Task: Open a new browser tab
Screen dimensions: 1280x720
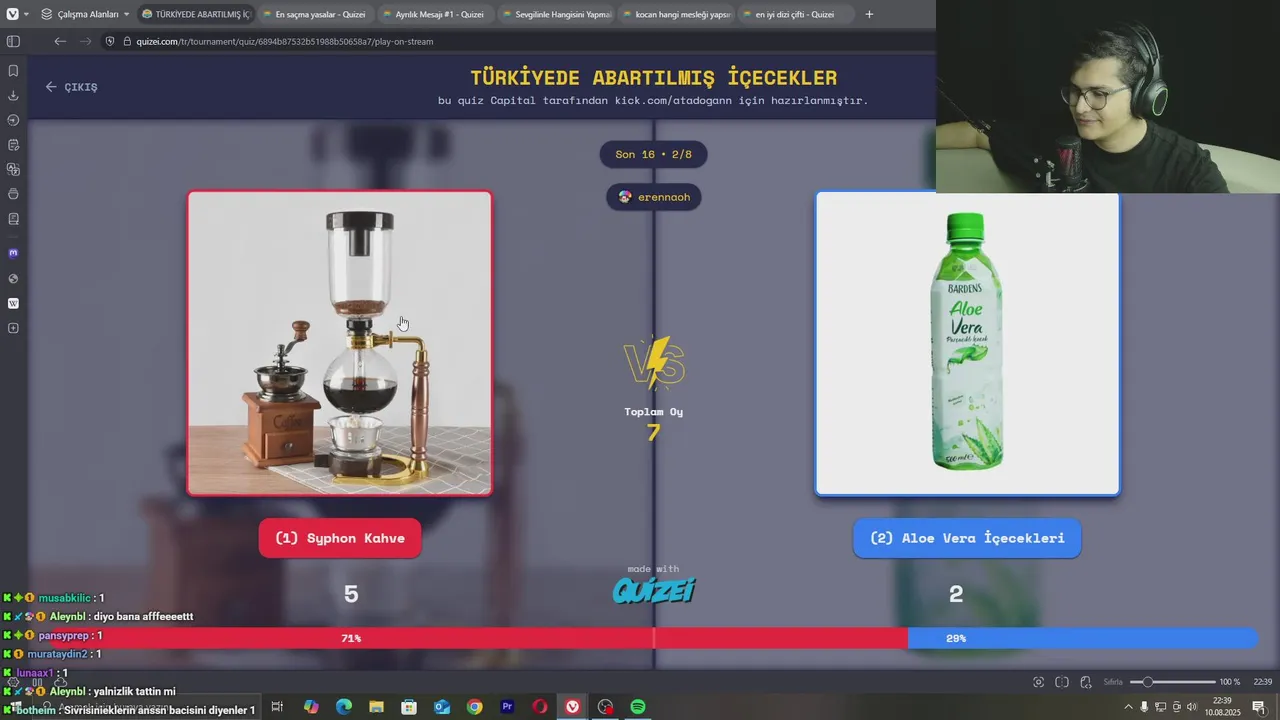Action: (869, 14)
